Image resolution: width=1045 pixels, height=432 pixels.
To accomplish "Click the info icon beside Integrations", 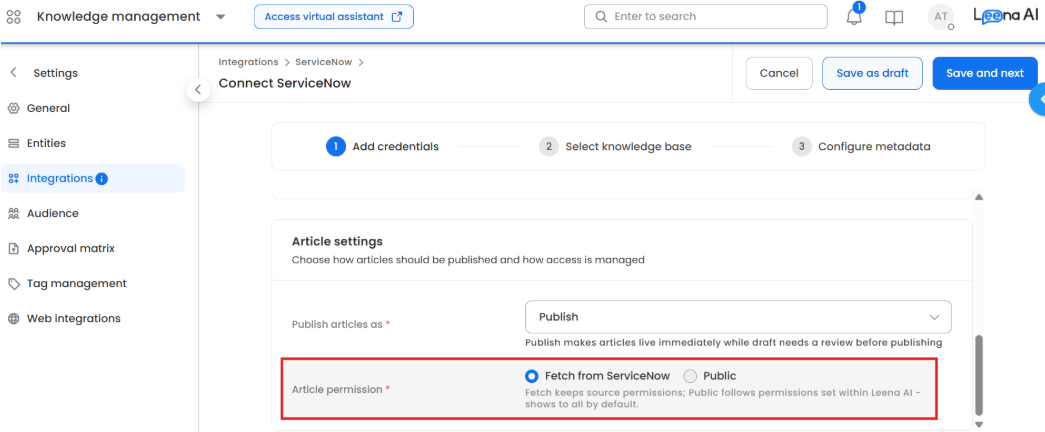I will tap(101, 179).
